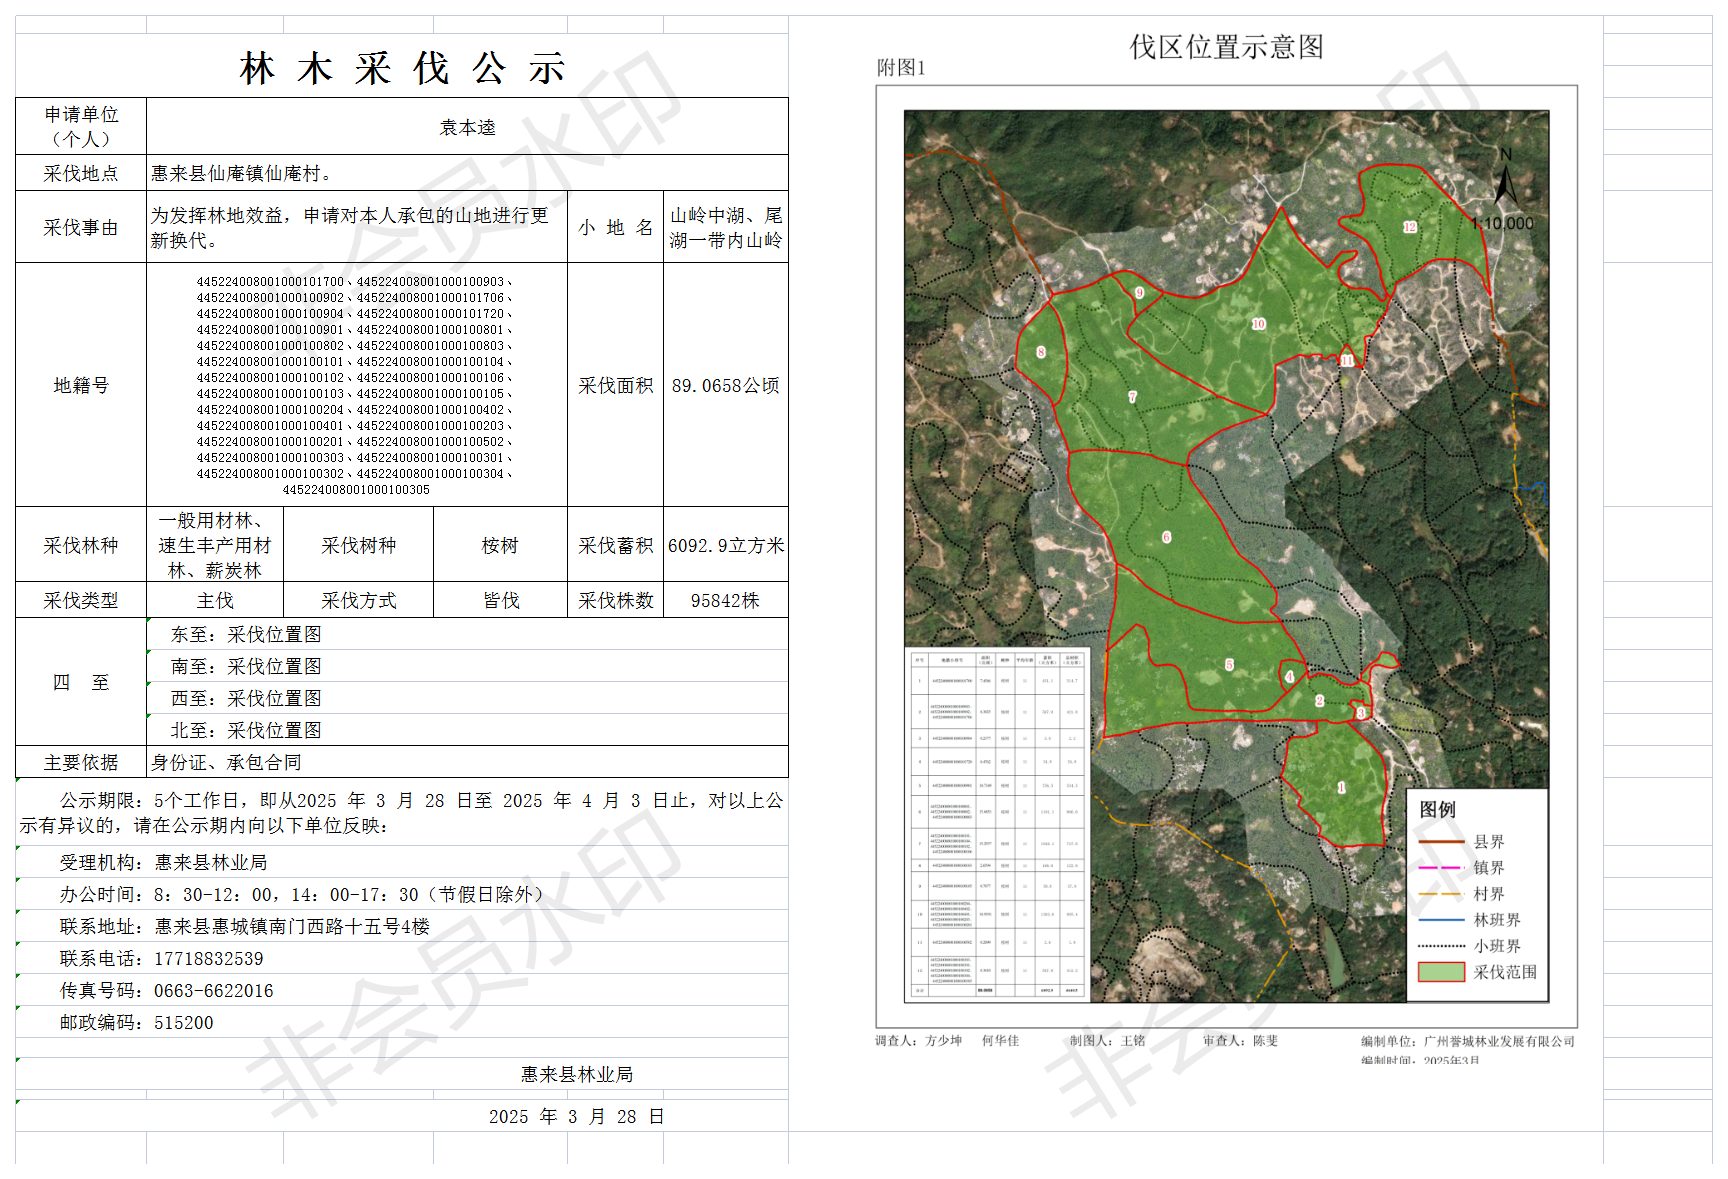Click the signature text 惠来县林业局 above the date

point(577,1074)
